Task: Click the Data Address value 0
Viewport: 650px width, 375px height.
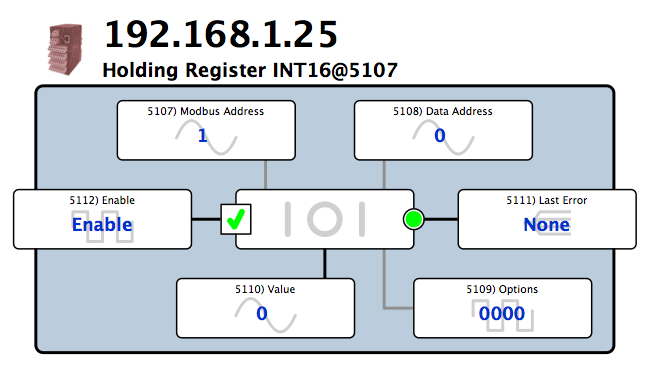Action: click(439, 135)
